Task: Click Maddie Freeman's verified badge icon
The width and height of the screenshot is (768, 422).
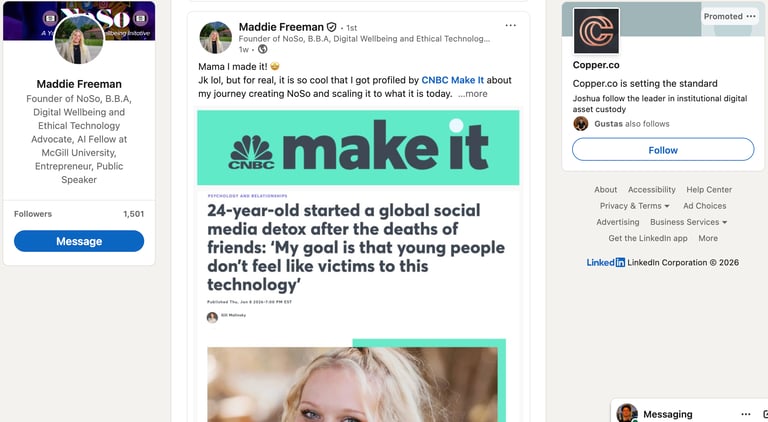Action: click(332, 27)
